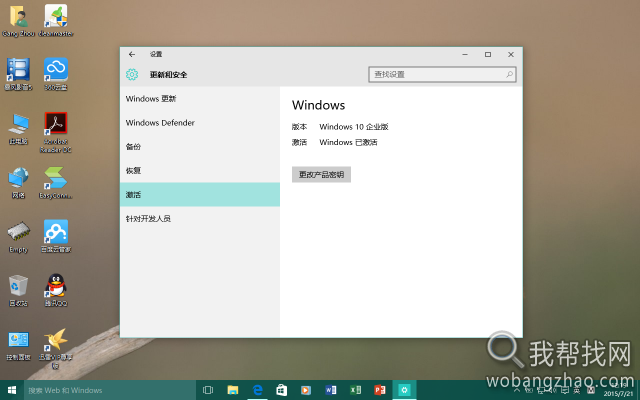Open the Start menu

[12, 390]
